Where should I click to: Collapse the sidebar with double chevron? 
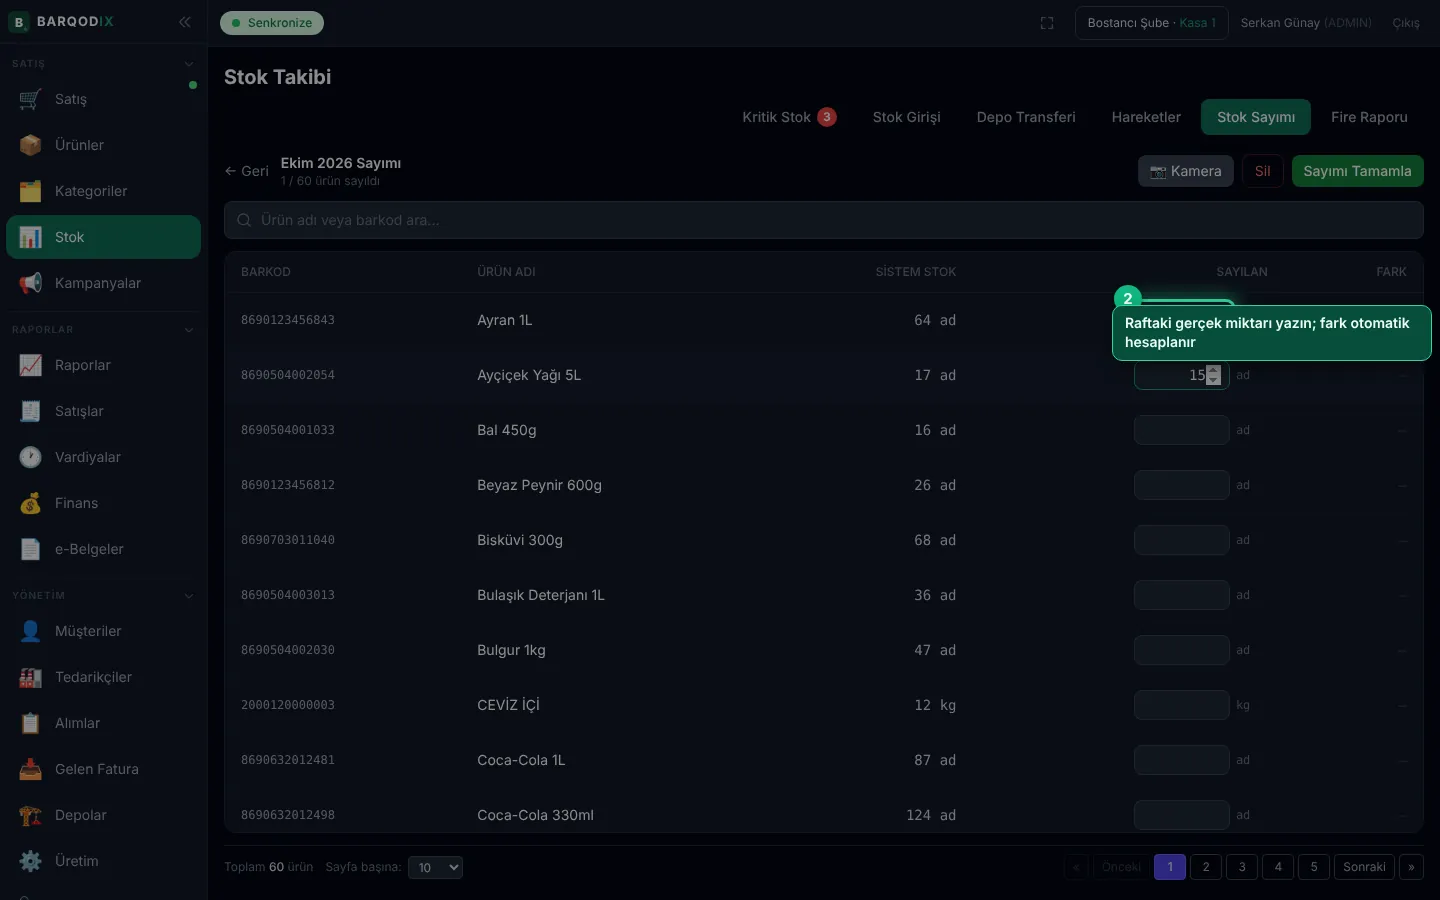[185, 22]
